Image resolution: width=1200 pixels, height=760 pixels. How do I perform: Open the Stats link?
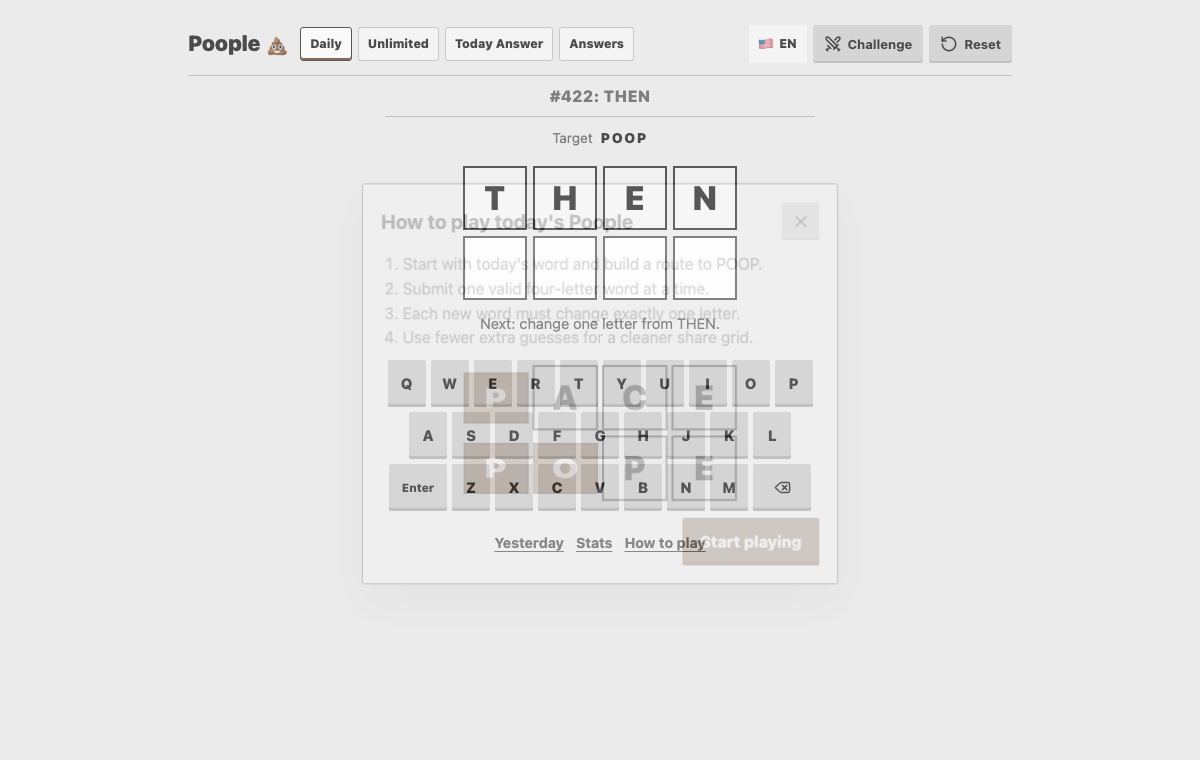594,543
